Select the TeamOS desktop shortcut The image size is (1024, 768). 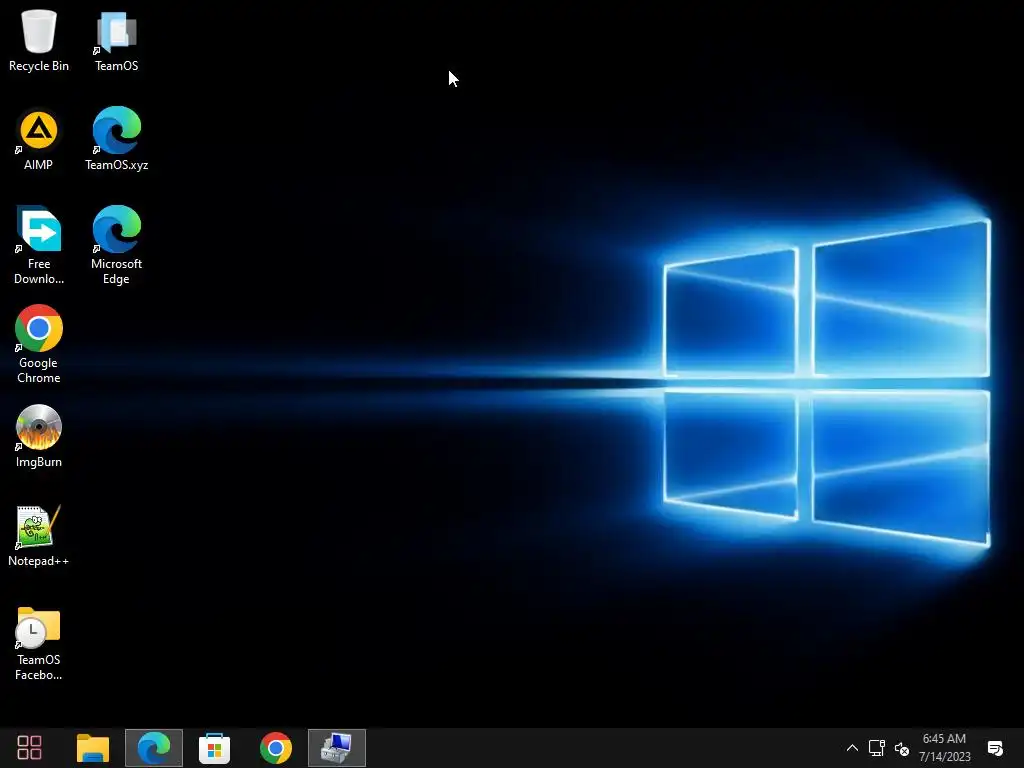pos(116,40)
